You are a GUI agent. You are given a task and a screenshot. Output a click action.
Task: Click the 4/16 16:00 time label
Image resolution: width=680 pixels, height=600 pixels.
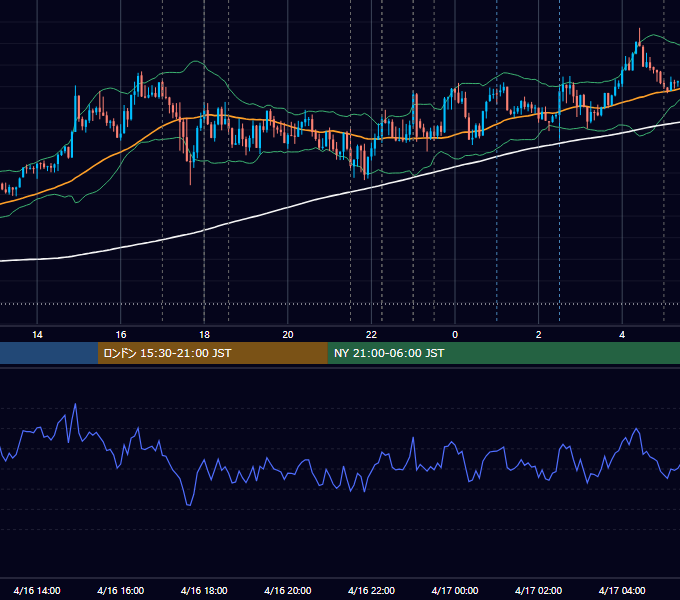tap(121, 590)
